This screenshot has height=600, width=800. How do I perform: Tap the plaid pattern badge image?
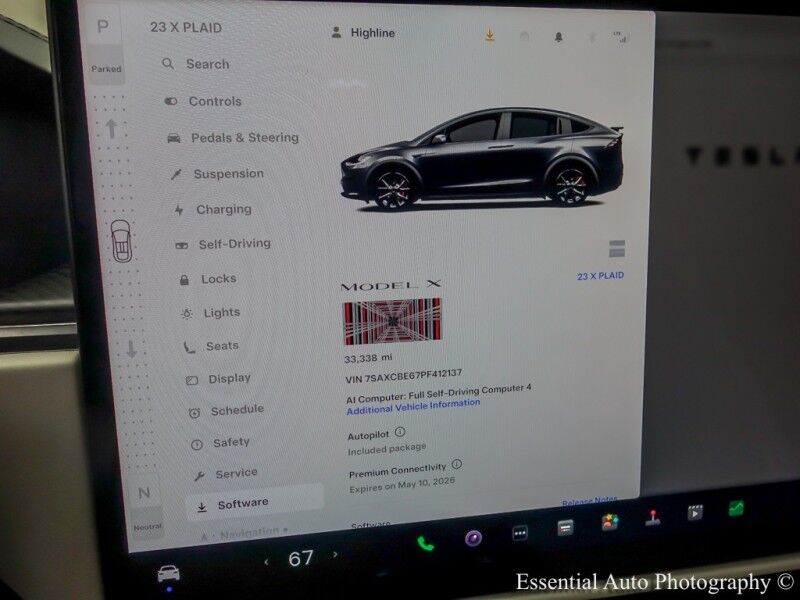392,321
